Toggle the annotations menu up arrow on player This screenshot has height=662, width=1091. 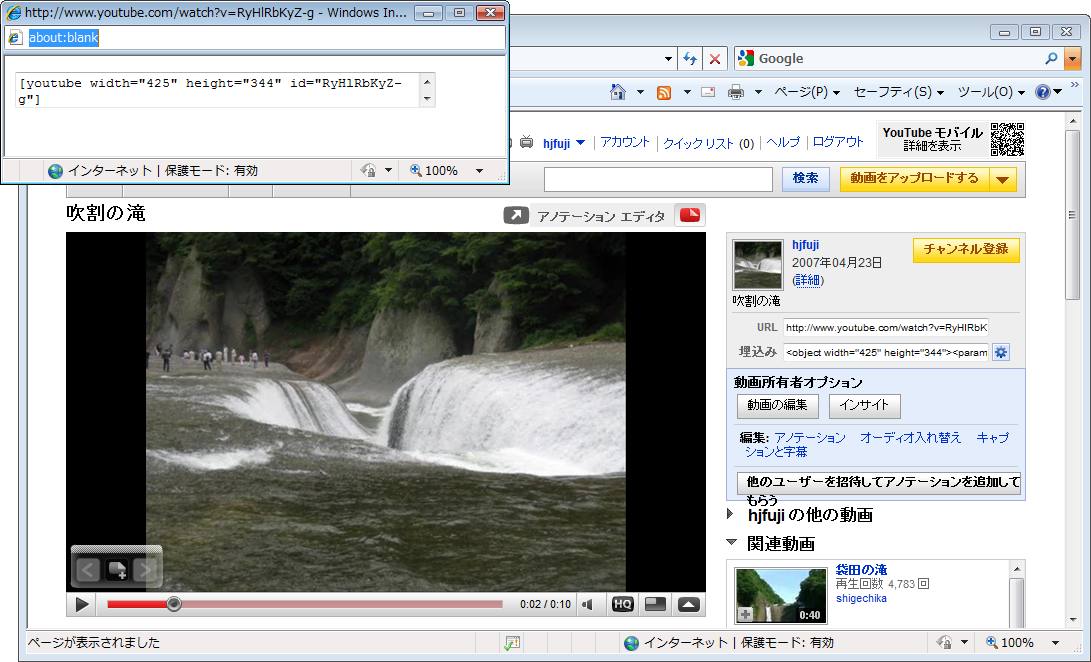point(688,604)
